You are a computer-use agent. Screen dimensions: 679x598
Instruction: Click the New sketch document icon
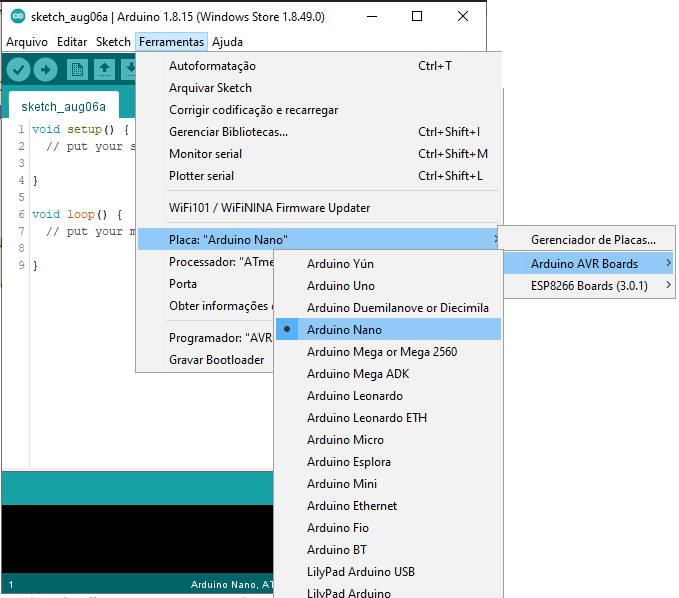coord(78,69)
